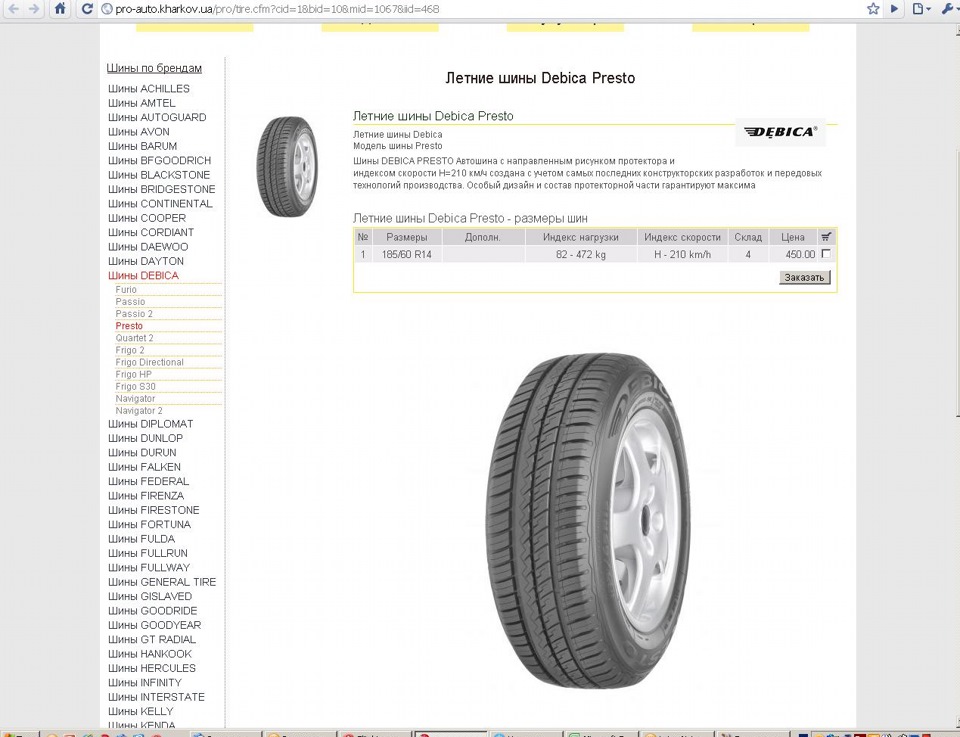Click the DEBICA brand logo

pos(781,132)
